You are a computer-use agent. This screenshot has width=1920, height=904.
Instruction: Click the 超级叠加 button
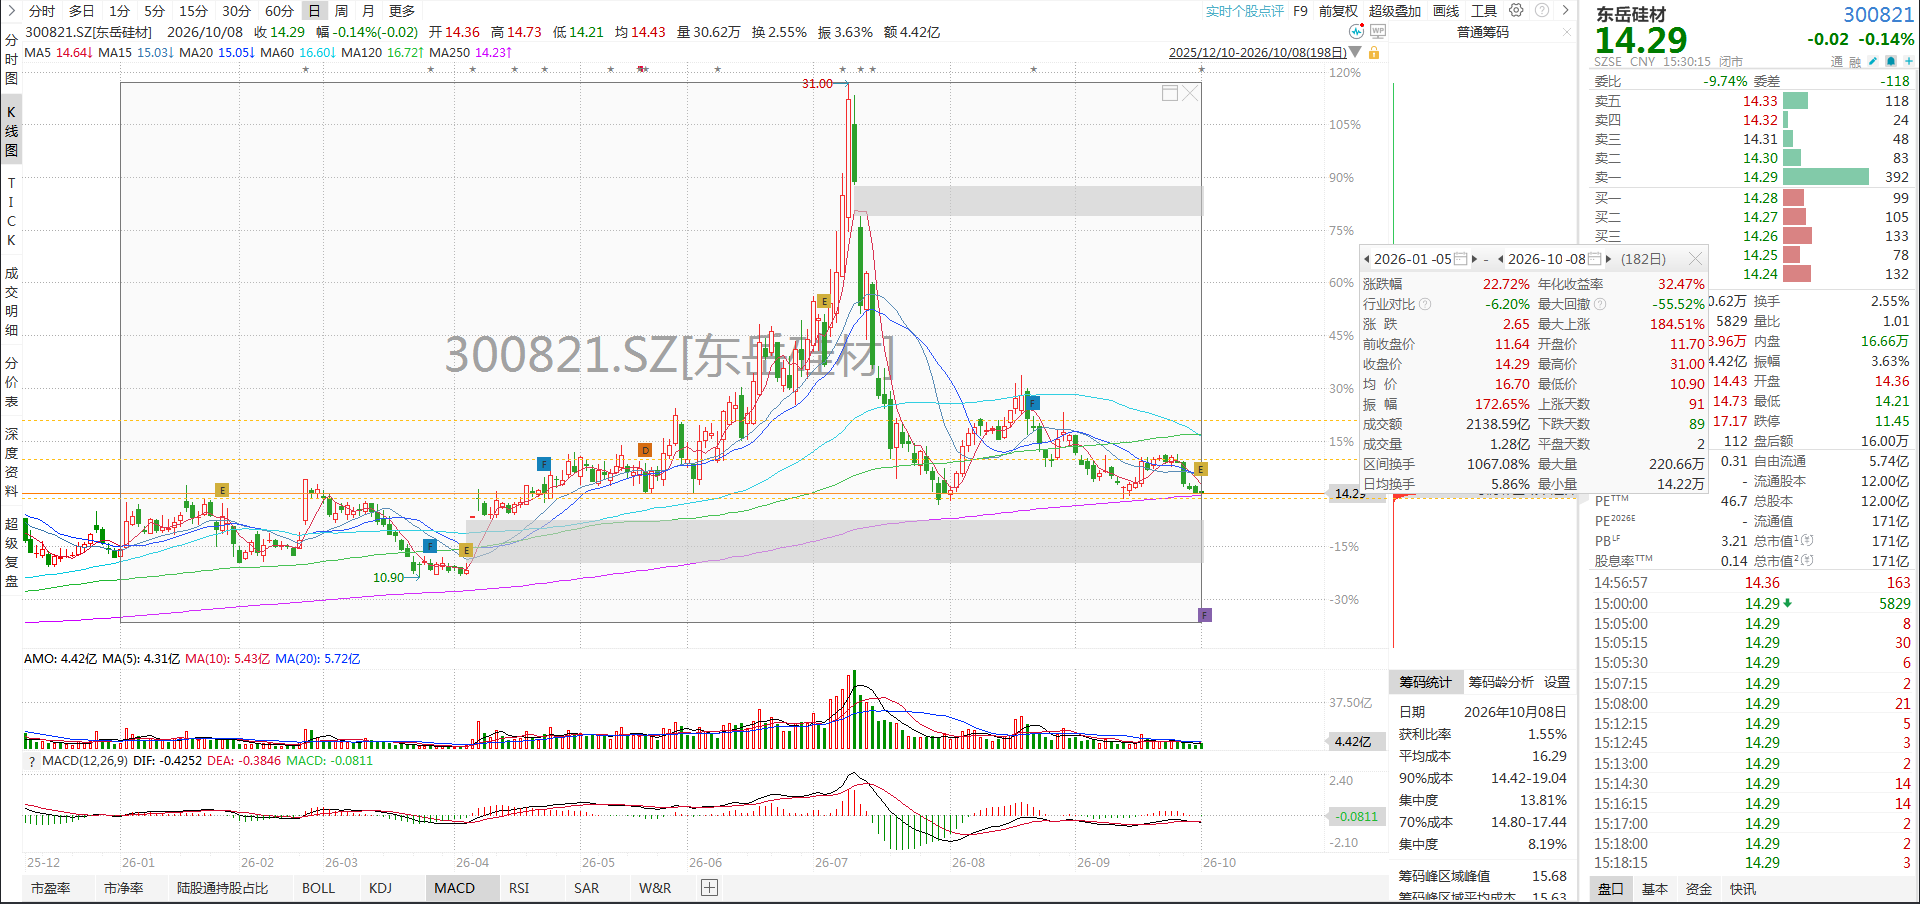(1394, 11)
